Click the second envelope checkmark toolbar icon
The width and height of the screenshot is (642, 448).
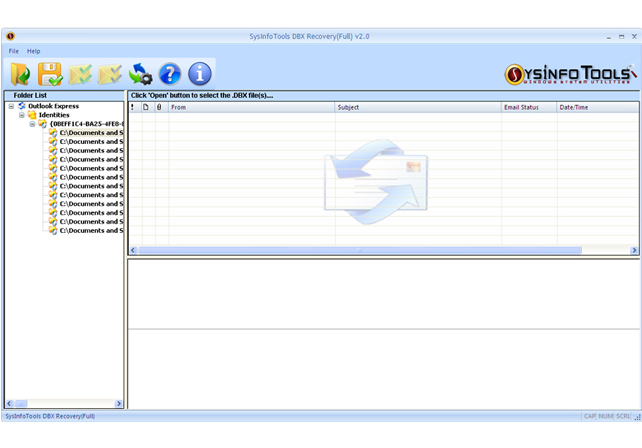coord(110,73)
